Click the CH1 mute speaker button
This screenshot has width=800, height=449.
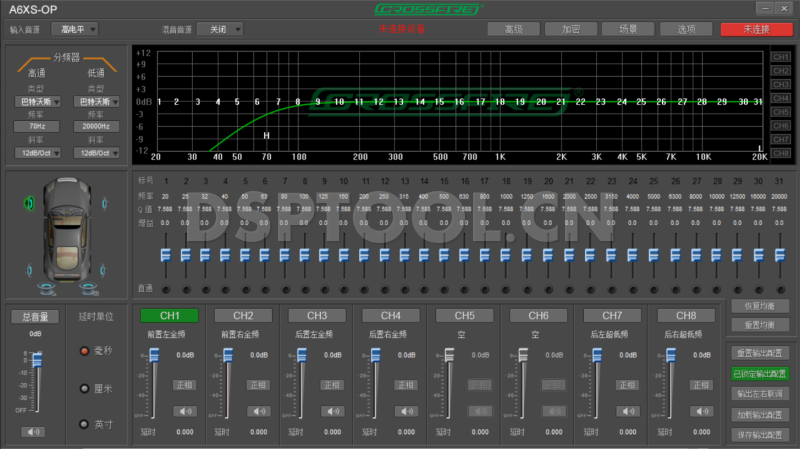pos(184,410)
